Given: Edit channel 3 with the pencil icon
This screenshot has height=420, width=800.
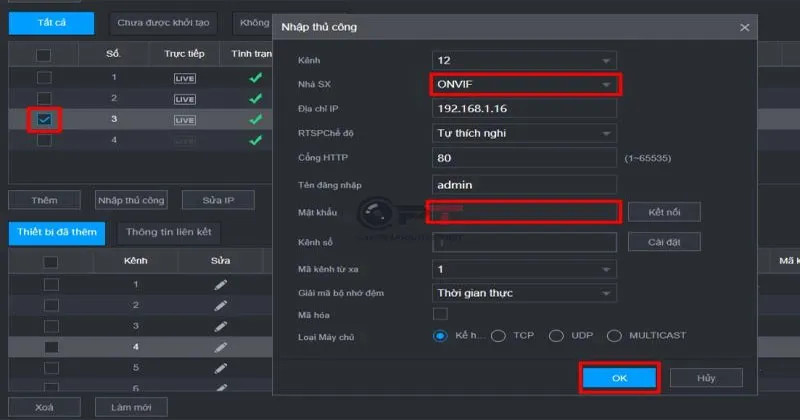Looking at the screenshot, I should 221,326.
